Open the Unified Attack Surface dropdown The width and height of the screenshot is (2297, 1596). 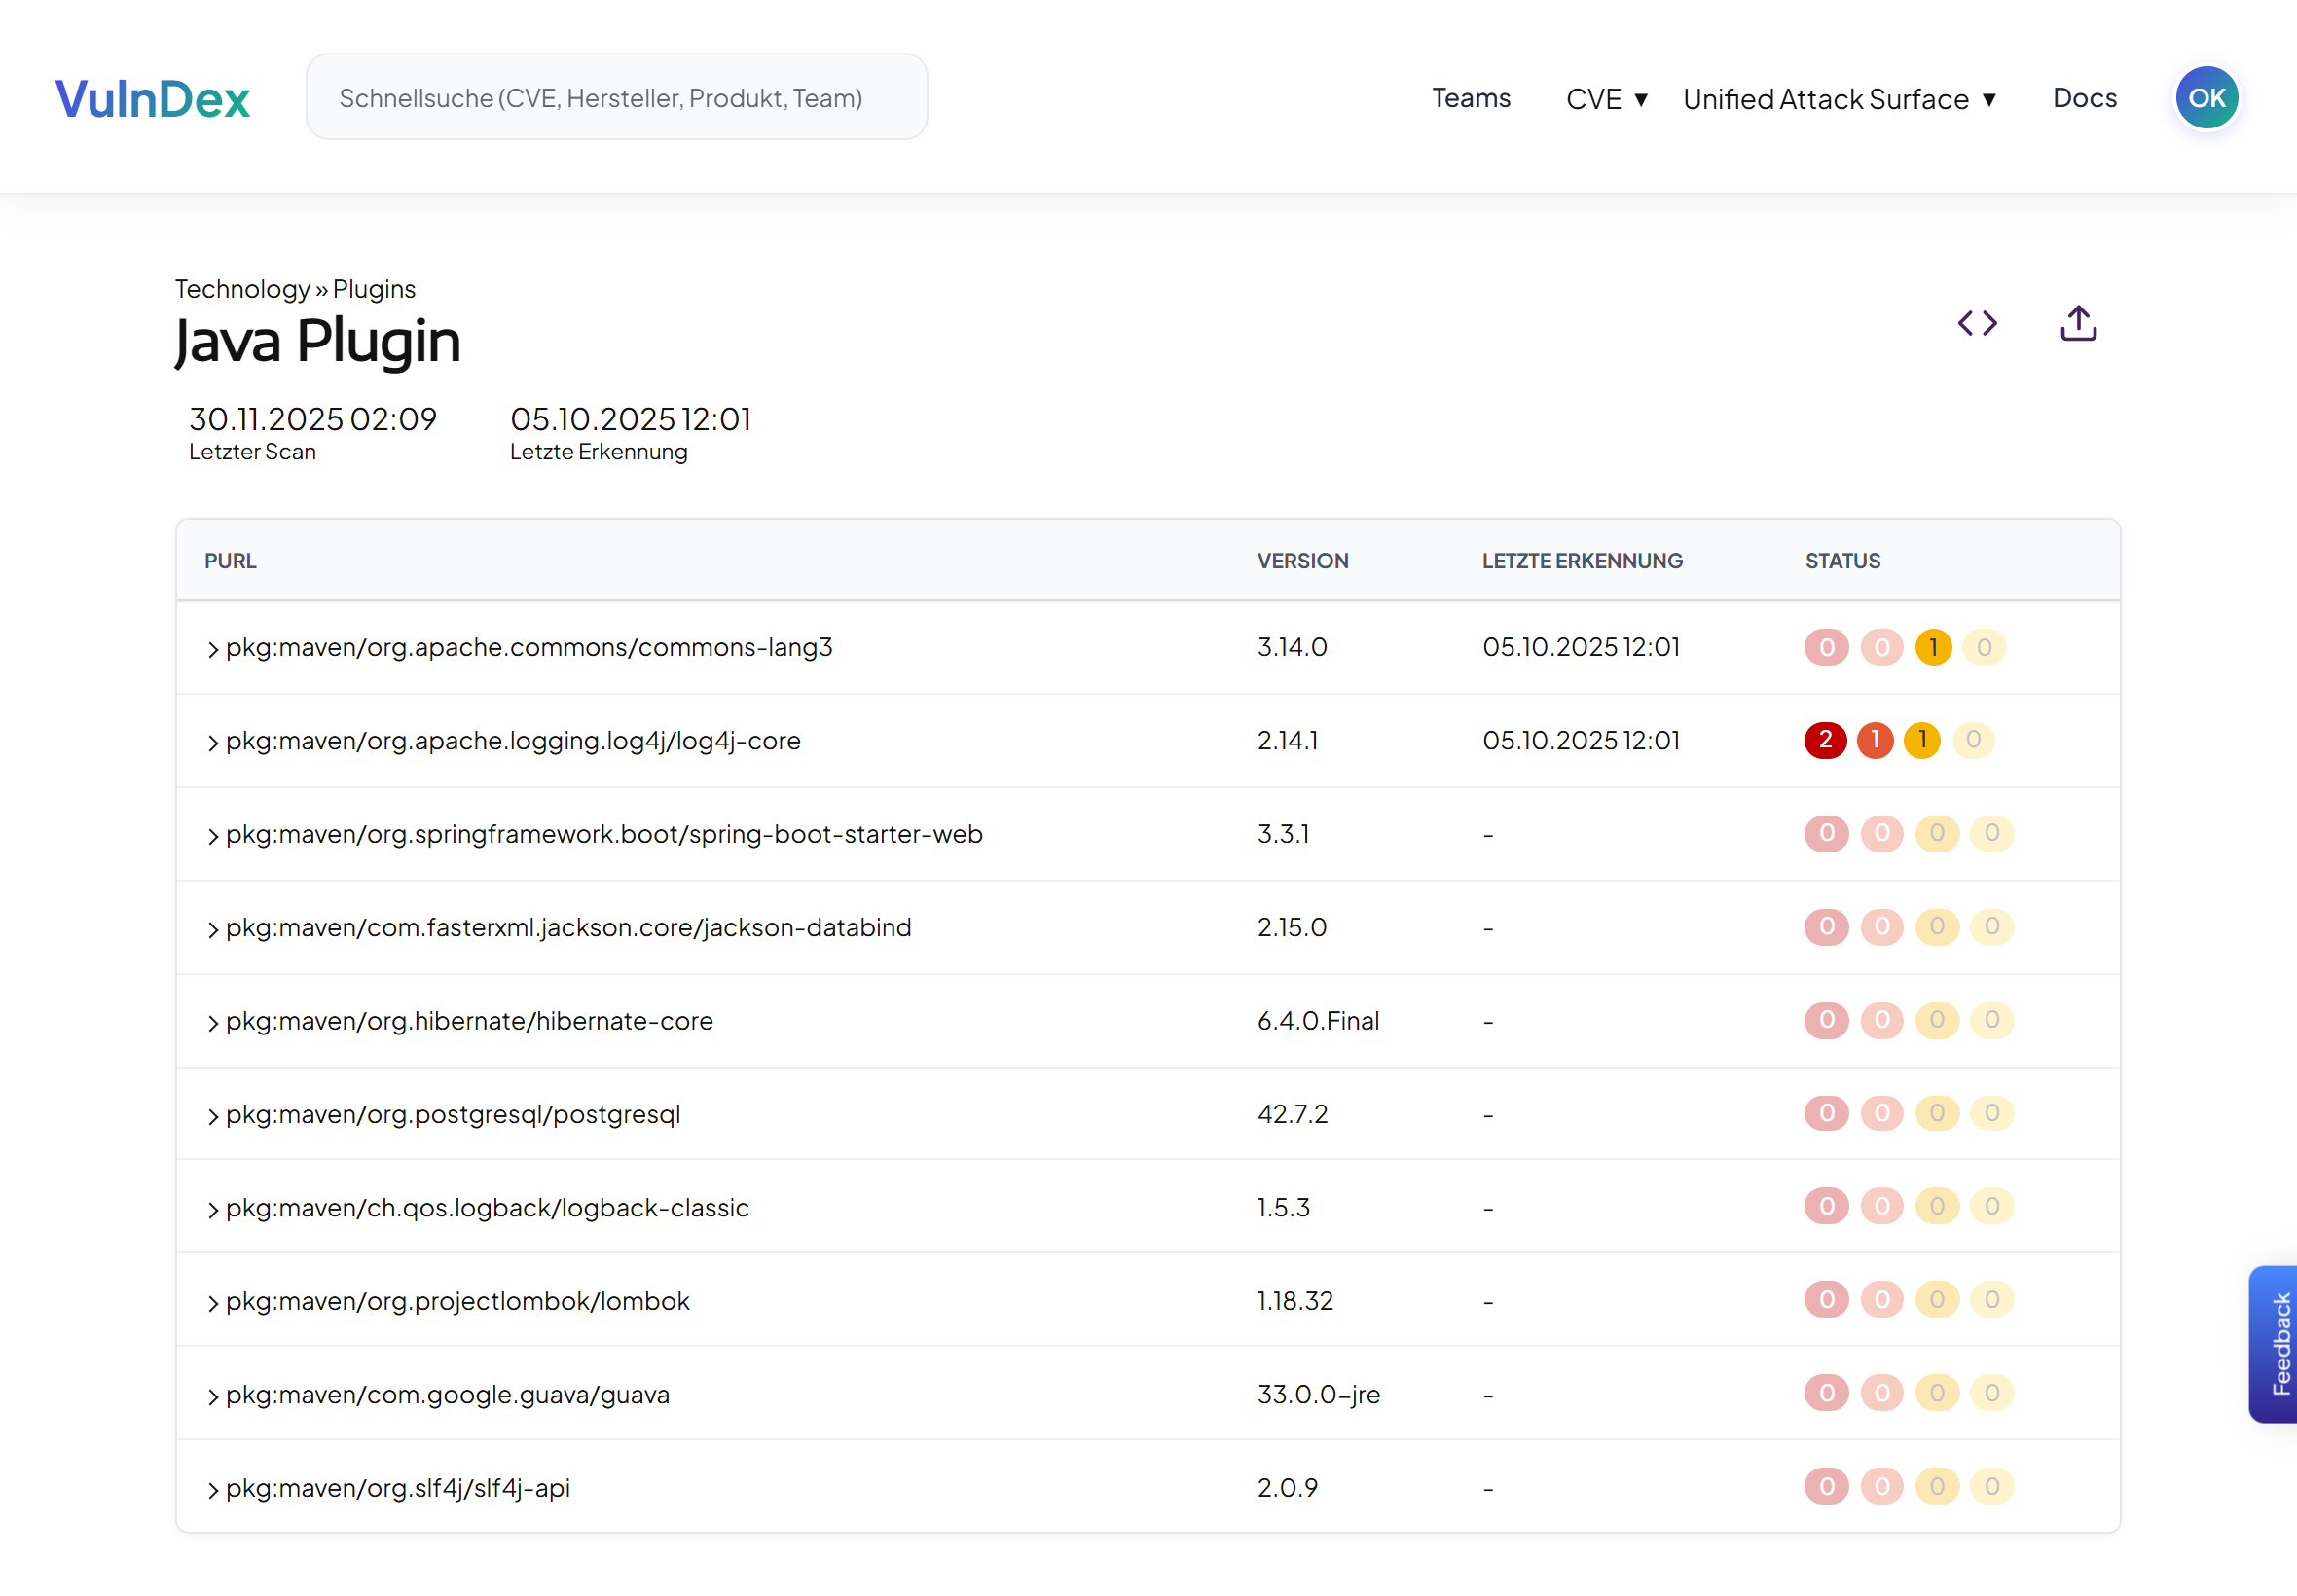point(1840,98)
